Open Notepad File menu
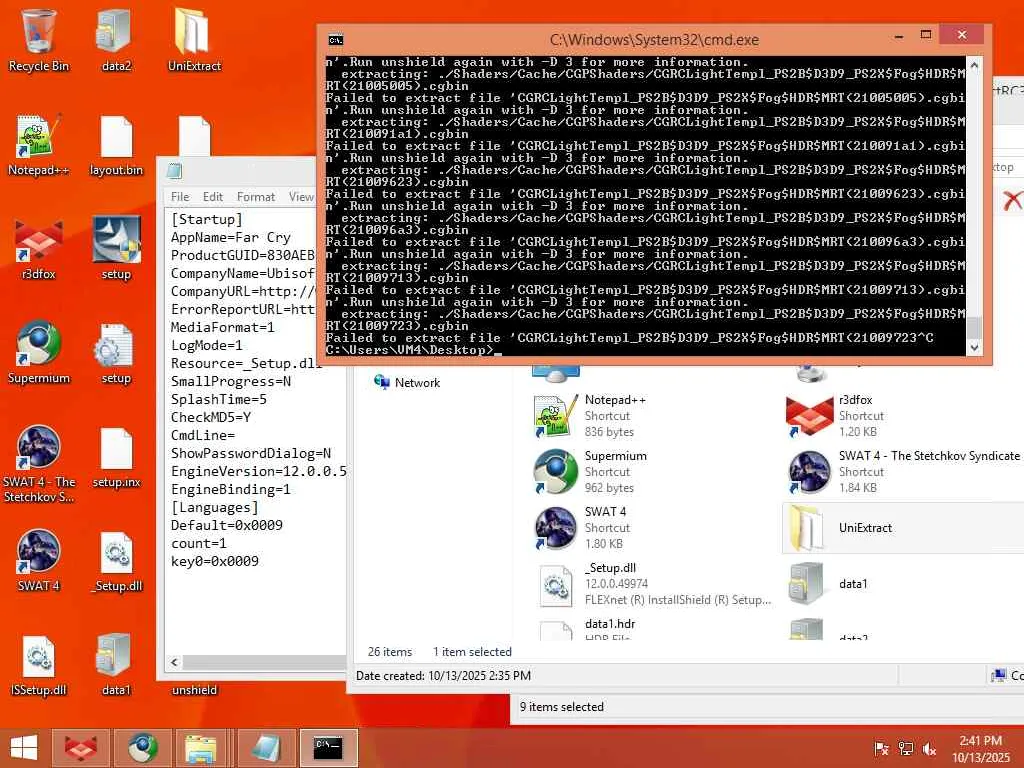The width and height of the screenshot is (1024, 768). [180, 197]
